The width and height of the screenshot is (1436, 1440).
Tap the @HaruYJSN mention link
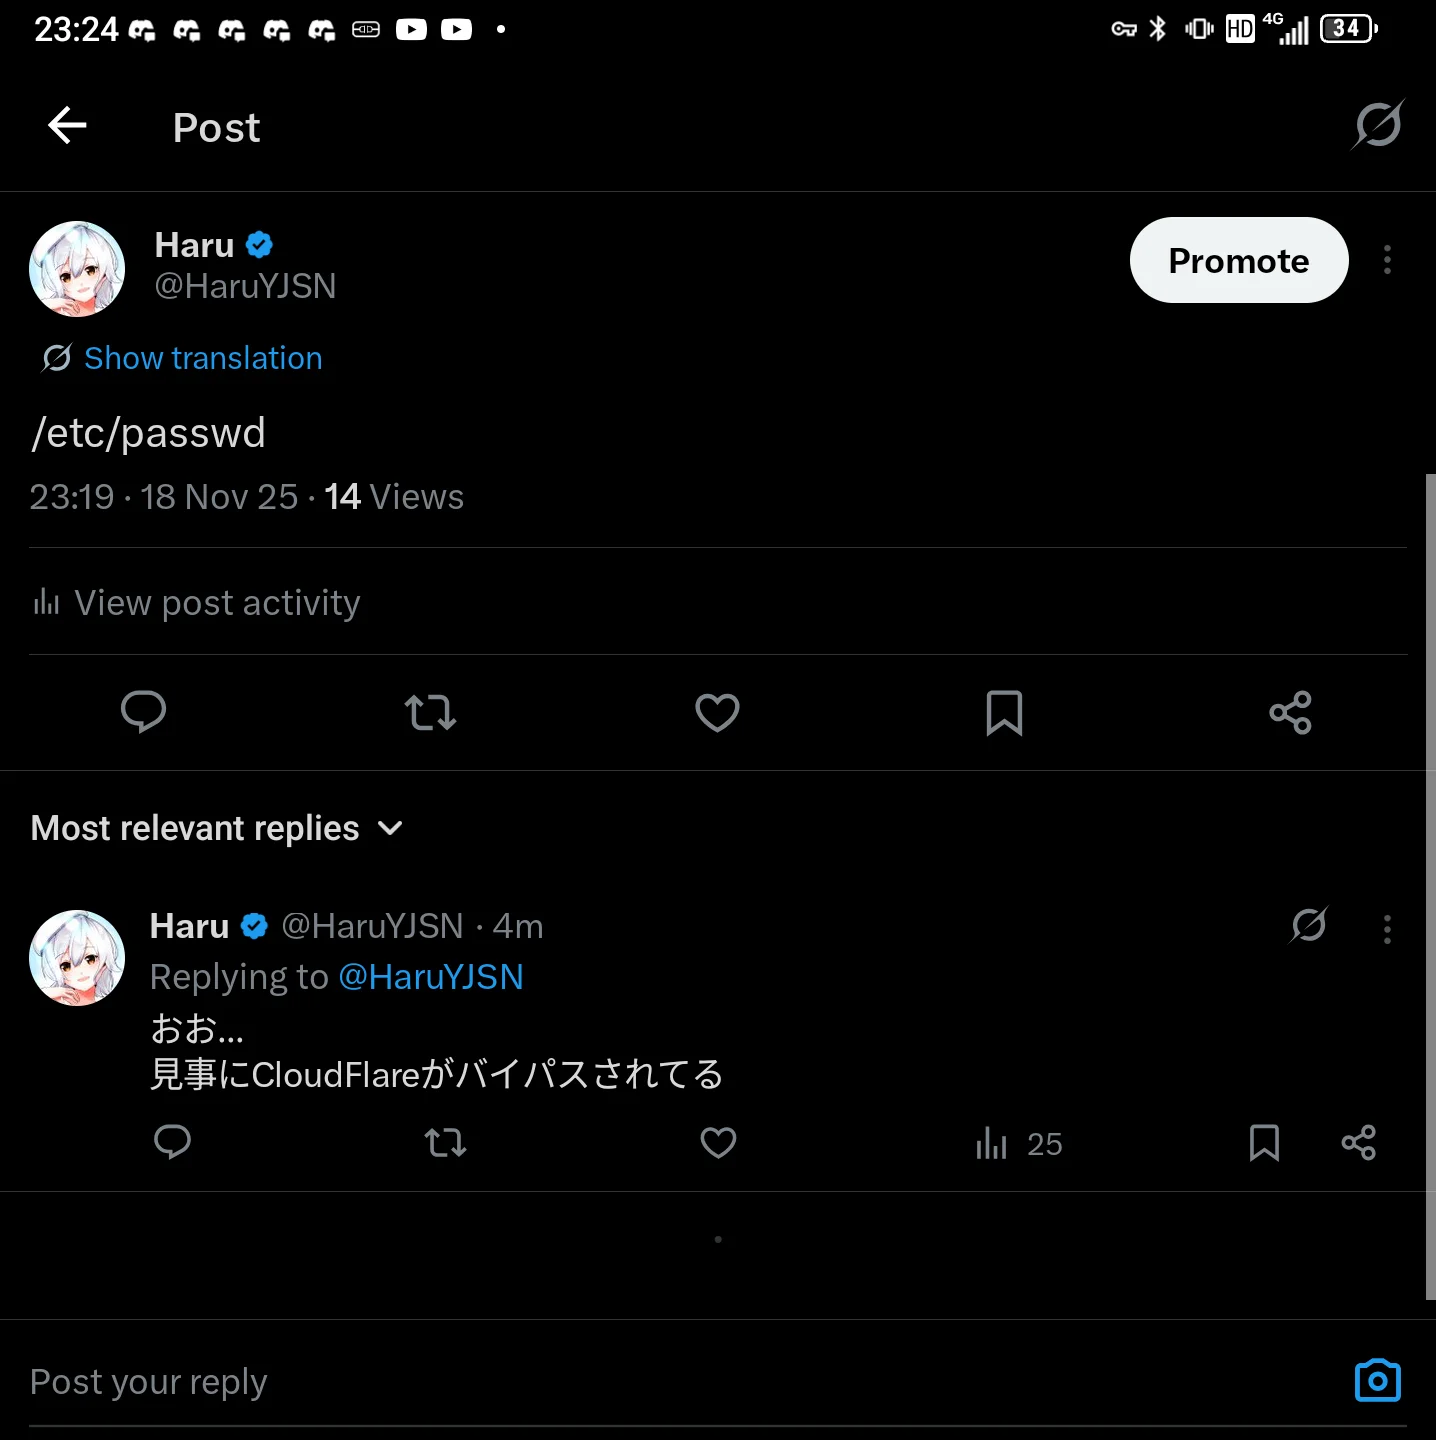431,977
